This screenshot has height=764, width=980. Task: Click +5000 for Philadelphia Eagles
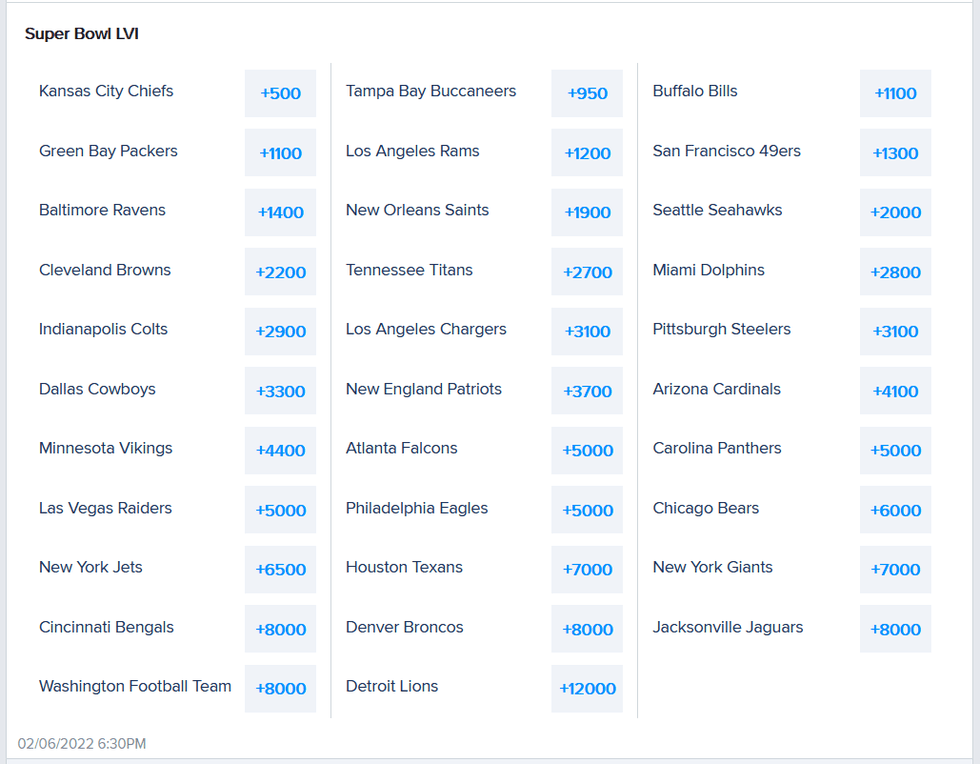click(x=587, y=509)
